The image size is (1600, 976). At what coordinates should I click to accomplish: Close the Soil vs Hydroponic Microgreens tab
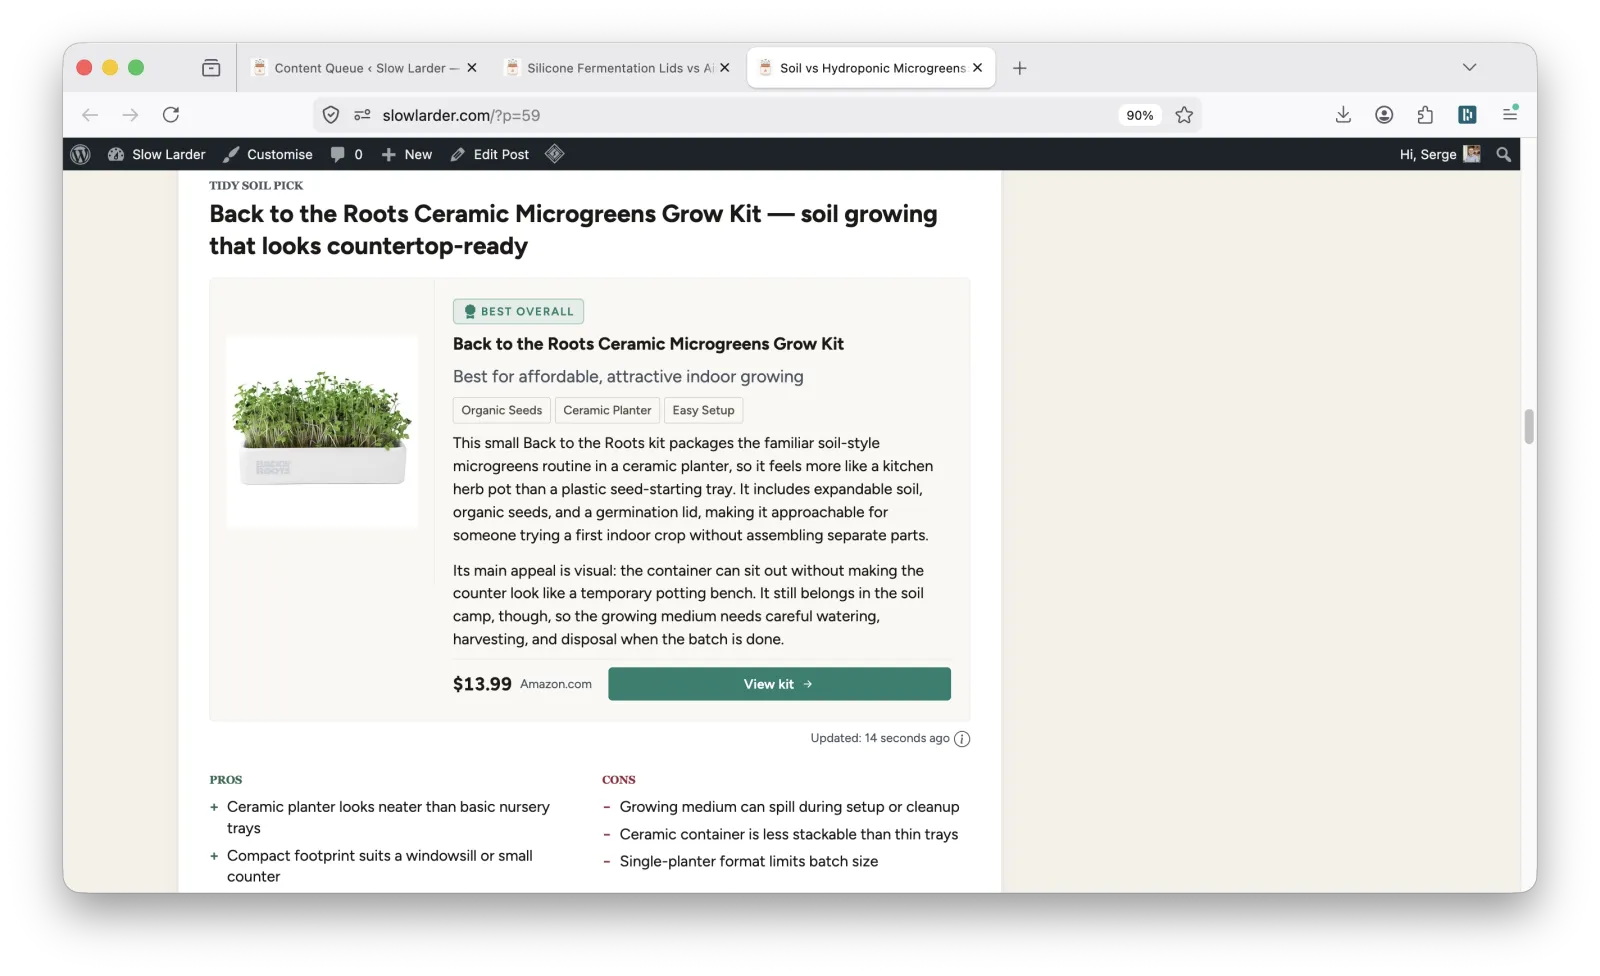click(x=977, y=68)
